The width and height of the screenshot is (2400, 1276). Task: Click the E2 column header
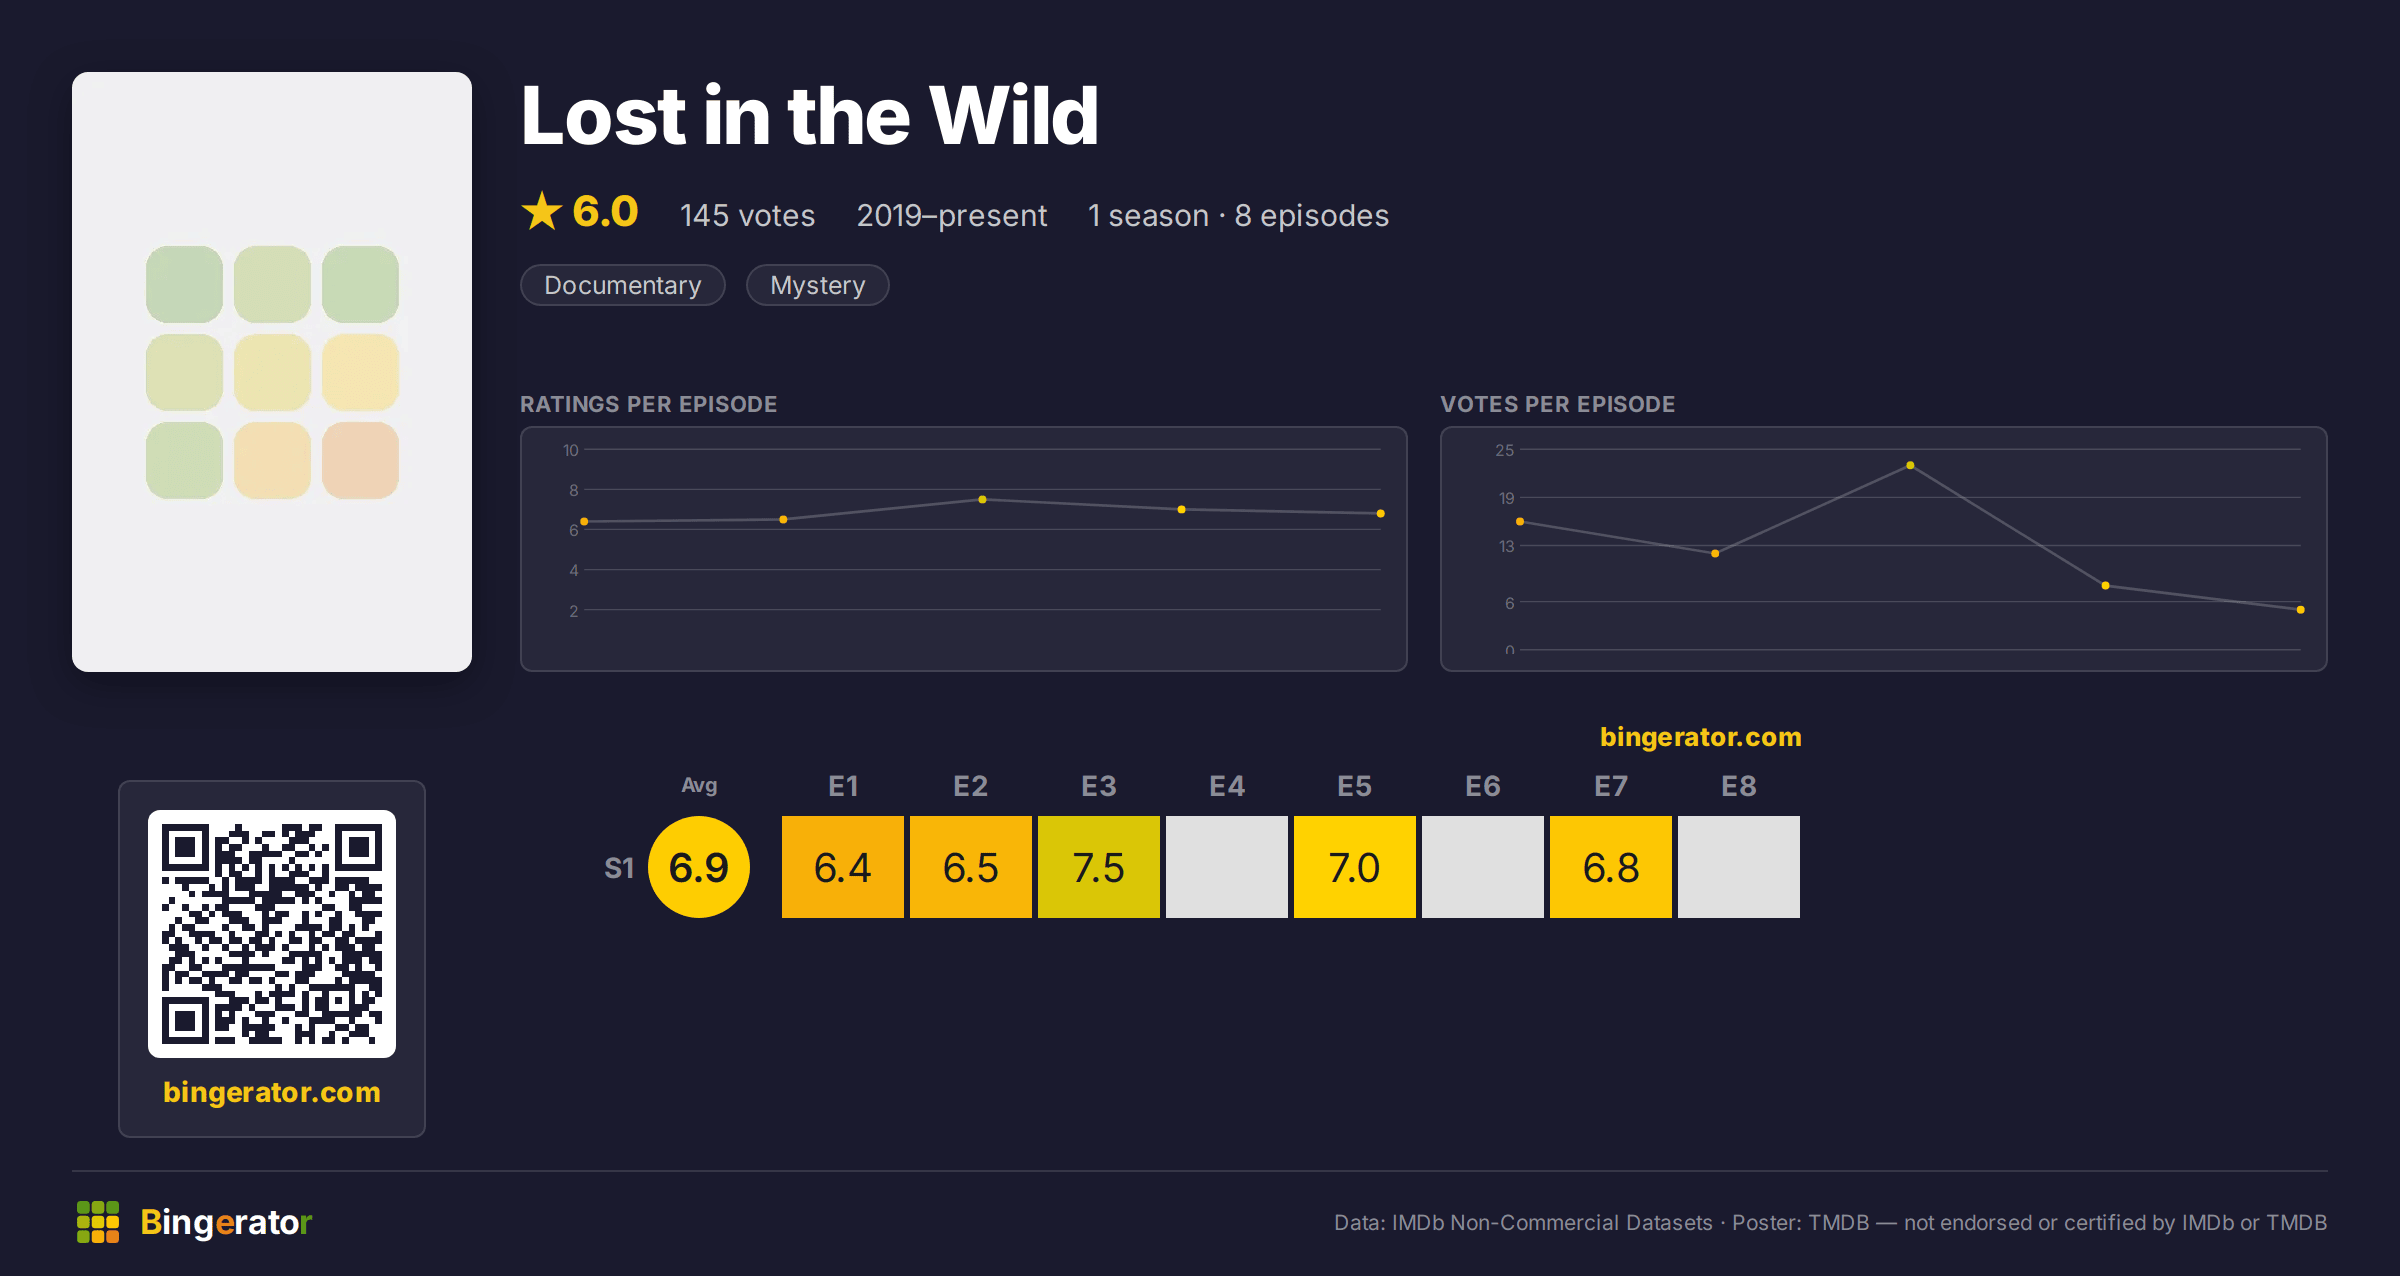(971, 786)
